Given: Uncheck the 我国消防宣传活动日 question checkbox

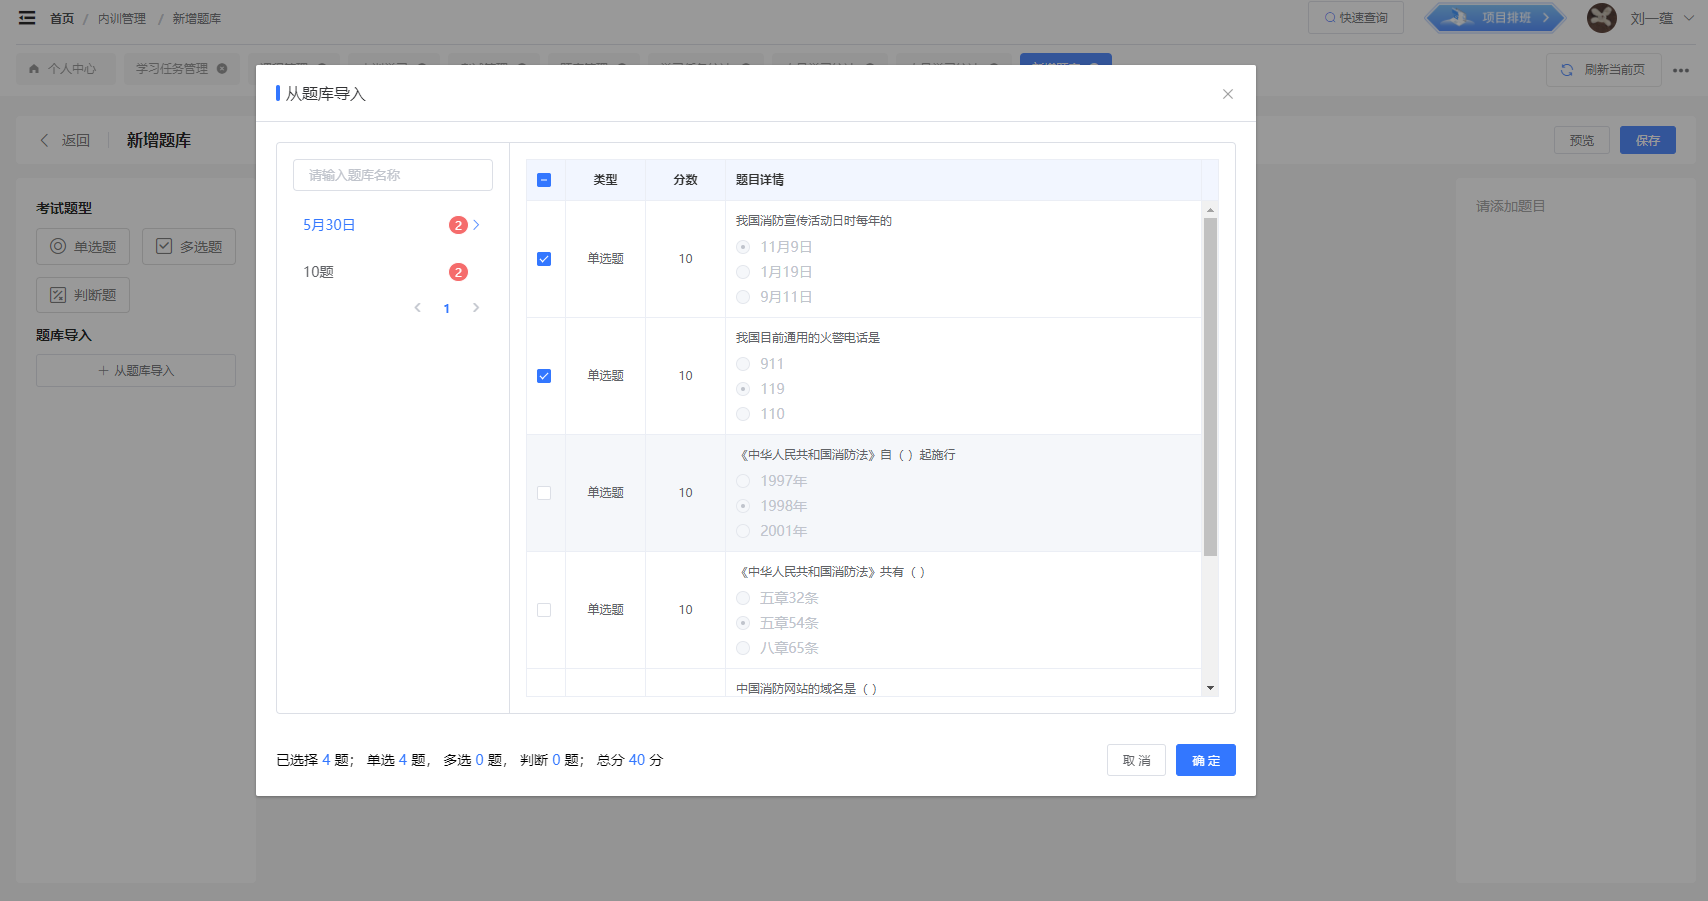Looking at the screenshot, I should [544, 259].
